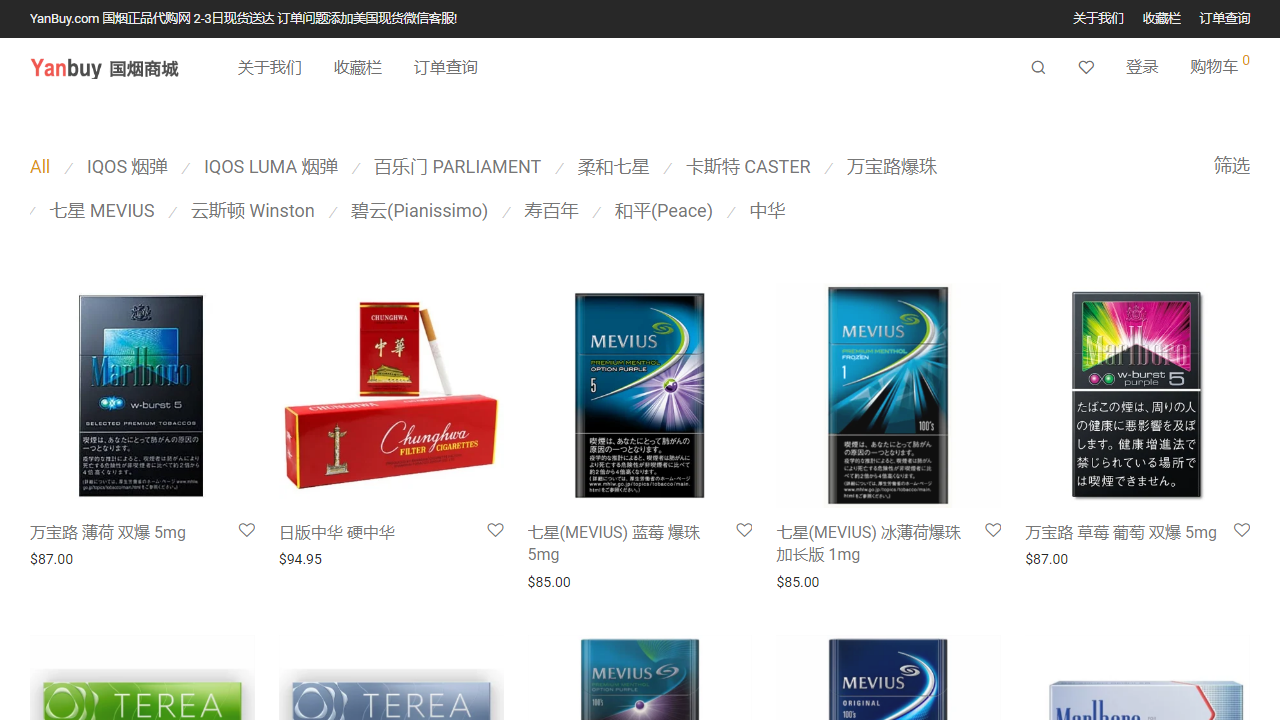Heart the 七星(MEVIUS) 蓝莓 爆珠 5mg product

click(744, 530)
